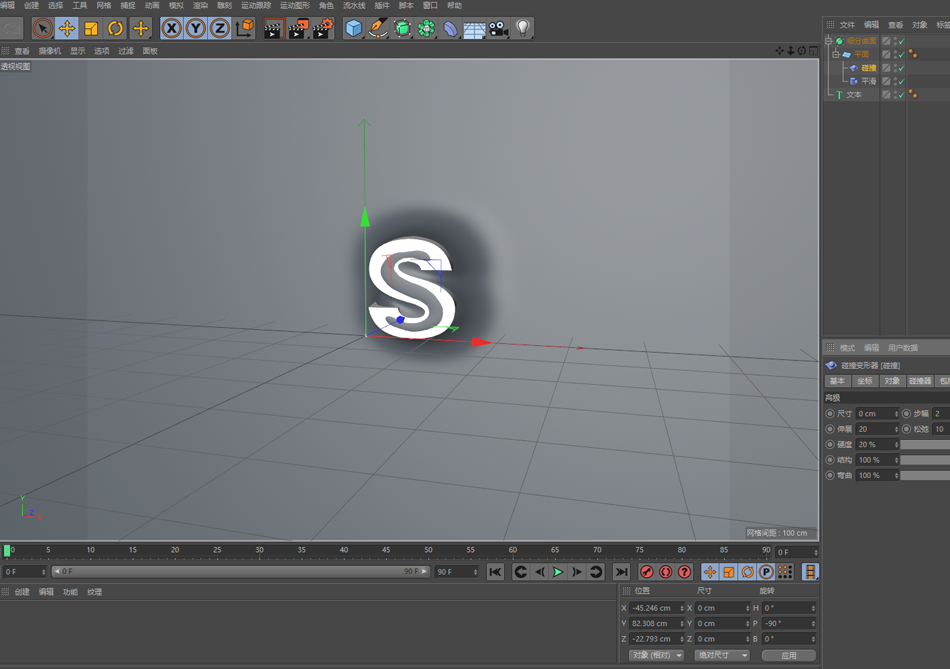Image resolution: width=950 pixels, height=669 pixels.
Task: Toggle the green checkmark for 细分曲面
Action: [x=902, y=41]
